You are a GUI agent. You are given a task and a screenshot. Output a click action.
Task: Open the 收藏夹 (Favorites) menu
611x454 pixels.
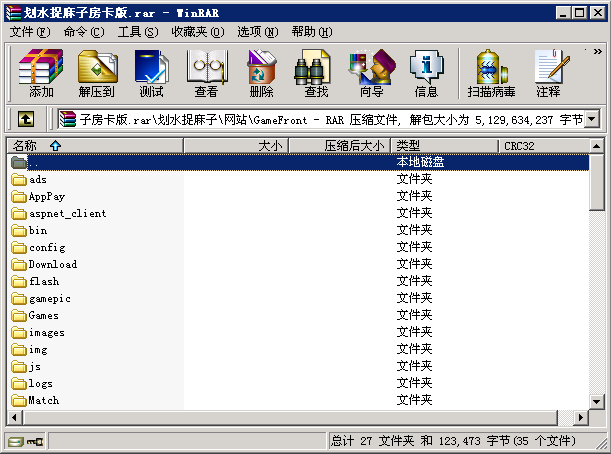(x=197, y=32)
